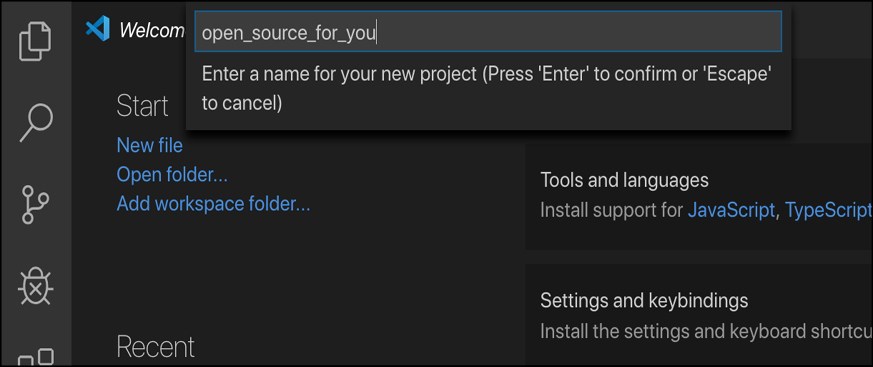Select the Add workspace folder... link
This screenshot has height=367, width=873.
tap(213, 204)
